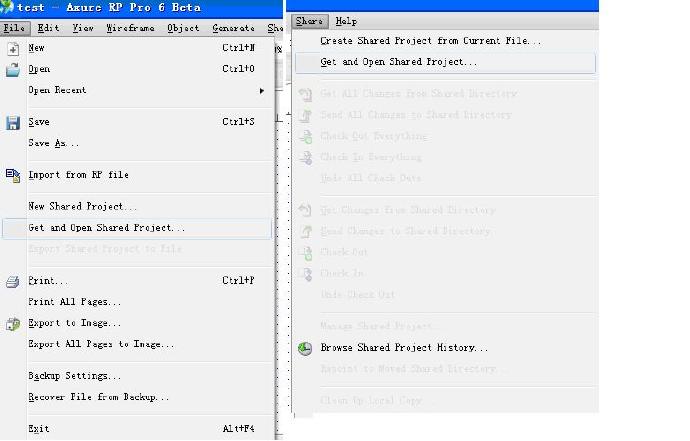Viewport: 690px width, 441px height.
Task: Click the Check Out Everything icon
Action: click(x=306, y=136)
